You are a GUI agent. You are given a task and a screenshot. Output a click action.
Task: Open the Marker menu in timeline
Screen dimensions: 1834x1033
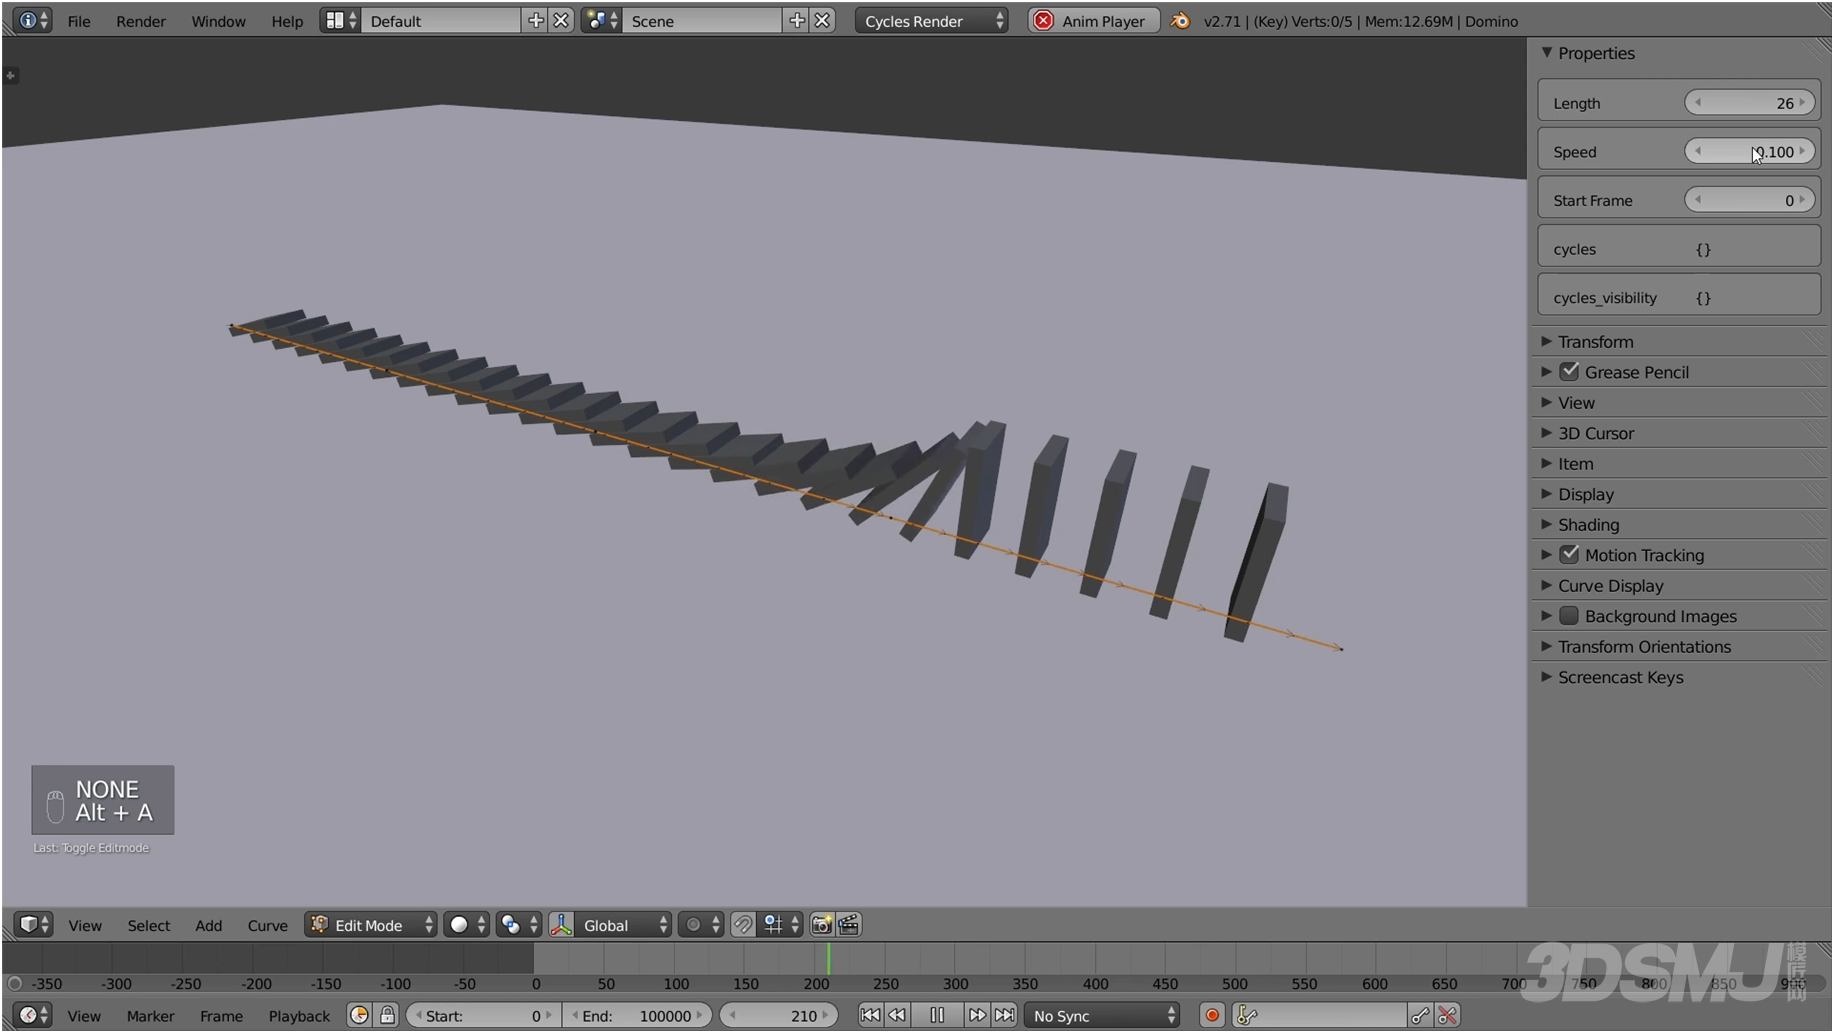click(150, 1016)
